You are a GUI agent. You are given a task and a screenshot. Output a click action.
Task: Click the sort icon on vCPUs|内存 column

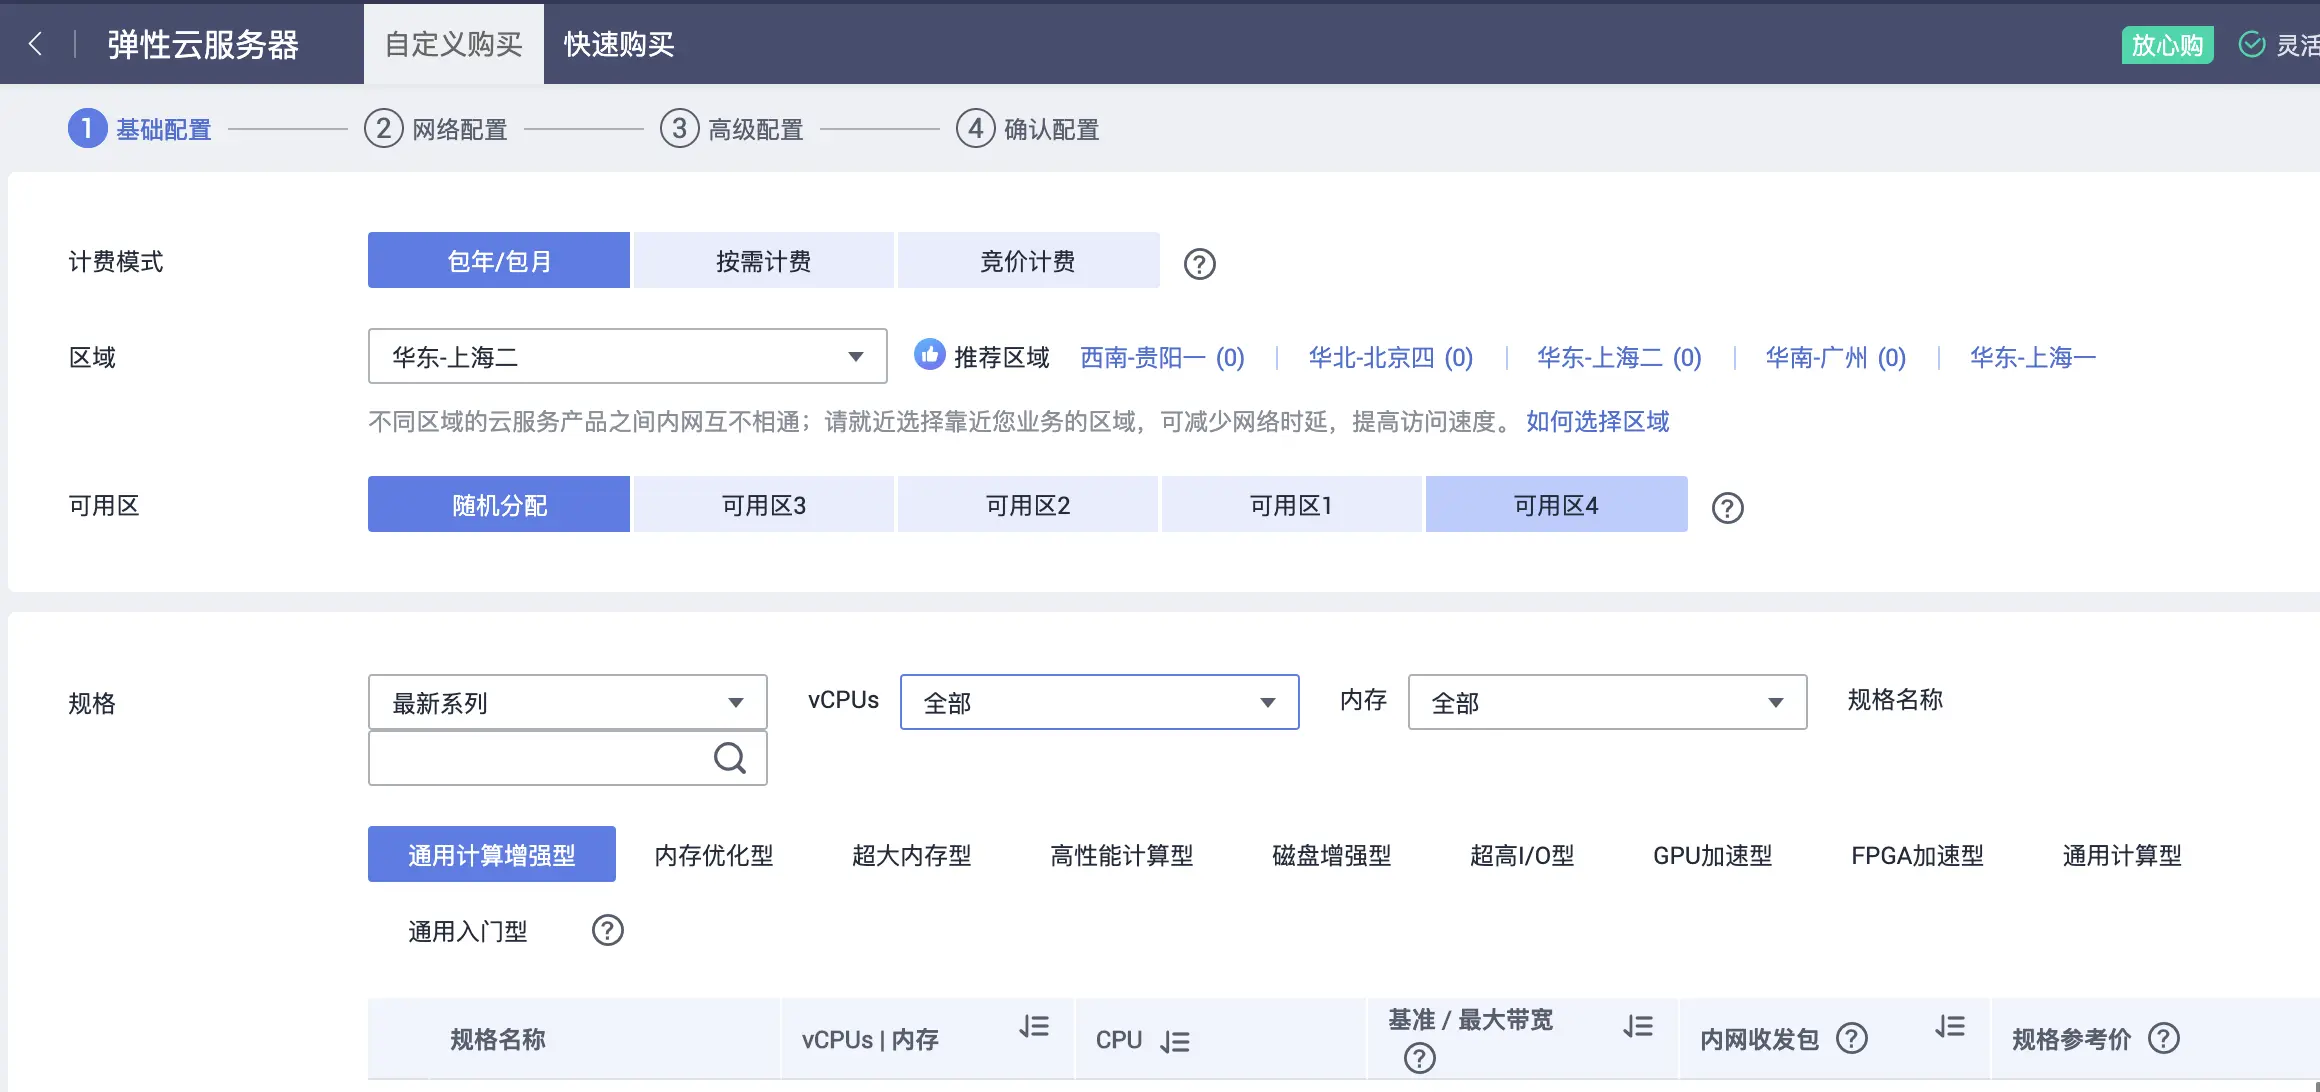[1033, 1026]
